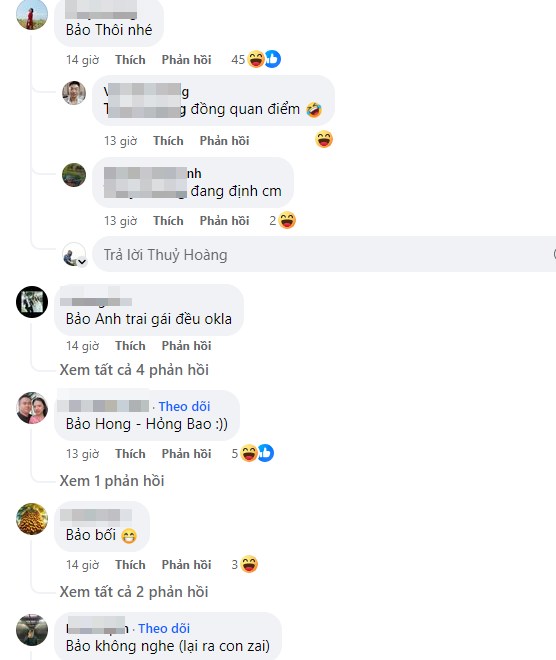Toggle Thích on the 'Bảo Anh trai gái' comment

(130, 346)
